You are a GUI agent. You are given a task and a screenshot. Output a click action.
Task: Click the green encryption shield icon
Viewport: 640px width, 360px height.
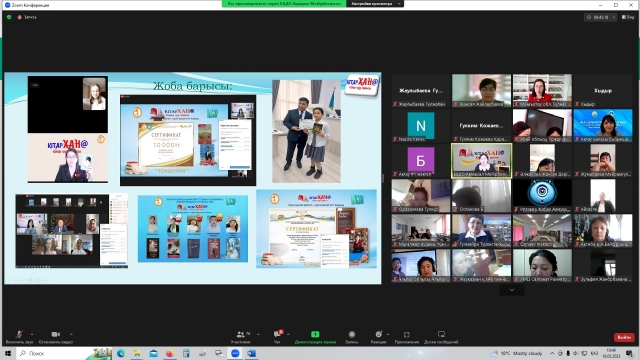9,17
